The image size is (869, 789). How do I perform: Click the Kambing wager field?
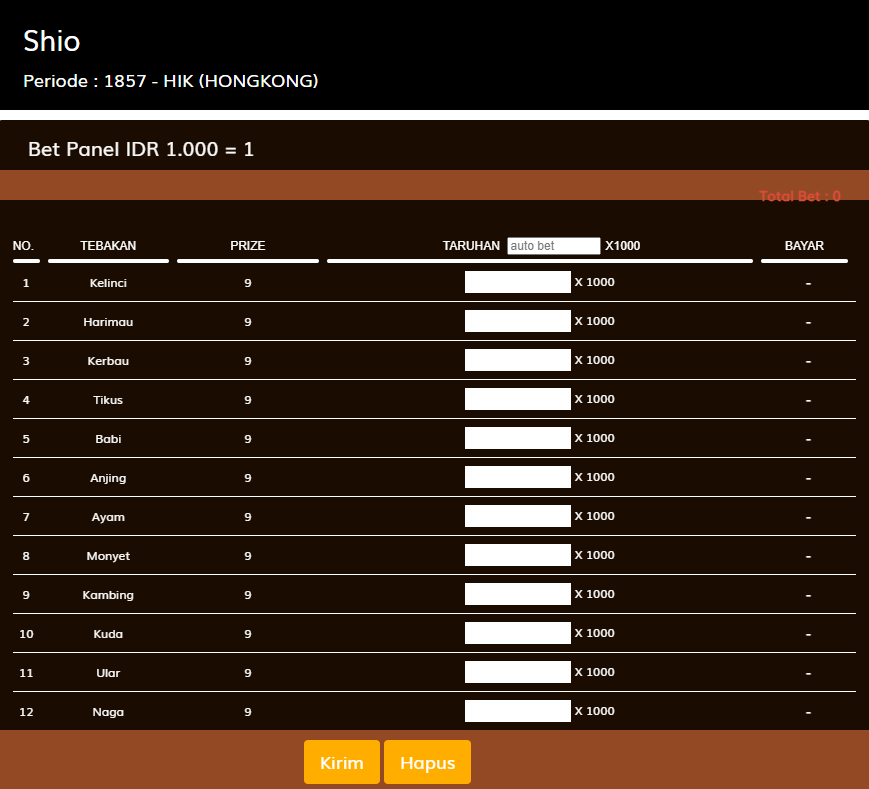(517, 594)
